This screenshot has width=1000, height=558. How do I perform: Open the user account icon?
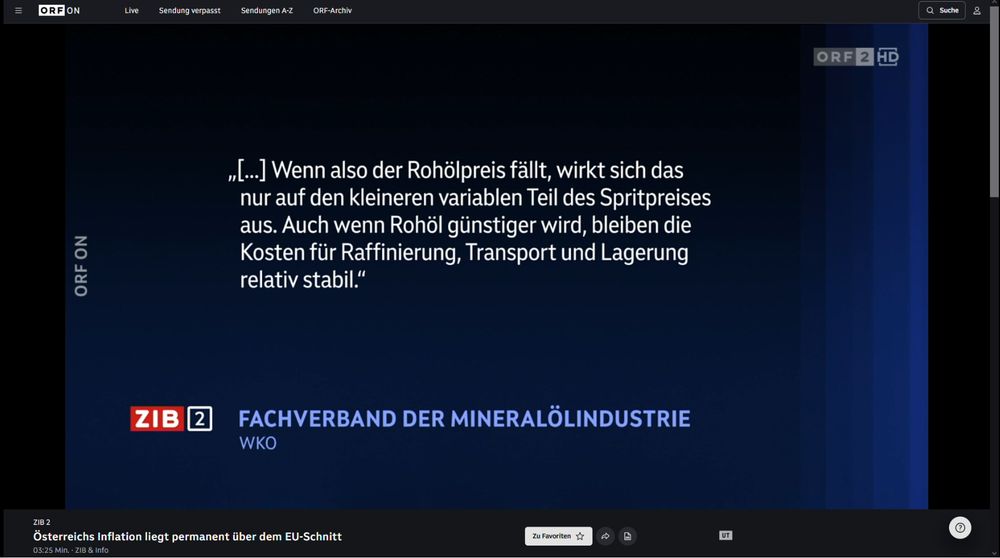click(976, 10)
